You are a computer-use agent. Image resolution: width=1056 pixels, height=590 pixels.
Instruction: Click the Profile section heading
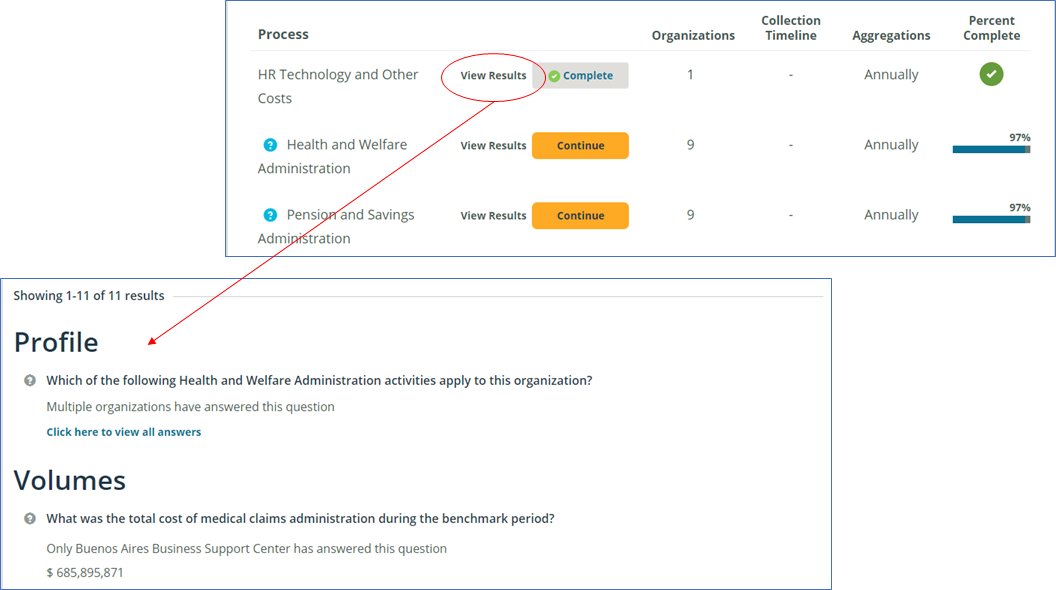tap(56, 342)
